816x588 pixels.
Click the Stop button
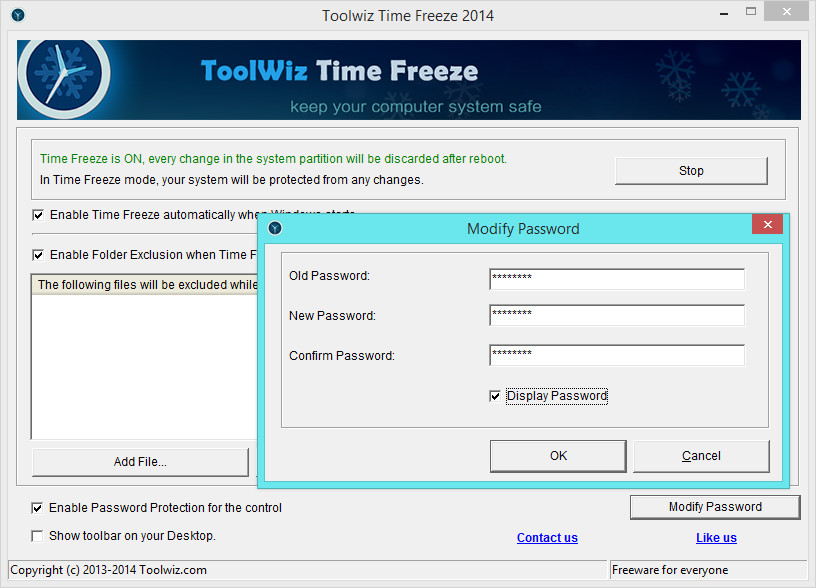(x=691, y=171)
